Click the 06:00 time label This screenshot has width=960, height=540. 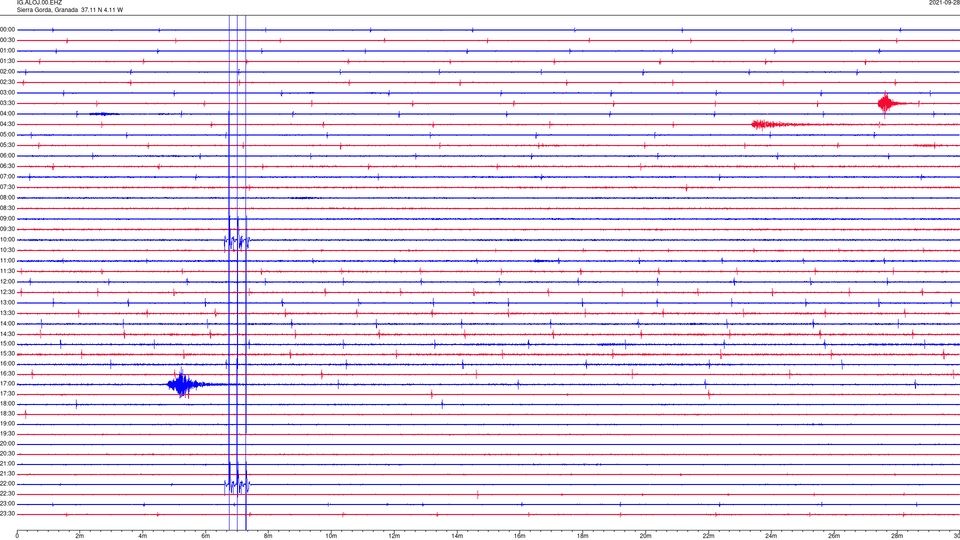[x=8, y=156]
